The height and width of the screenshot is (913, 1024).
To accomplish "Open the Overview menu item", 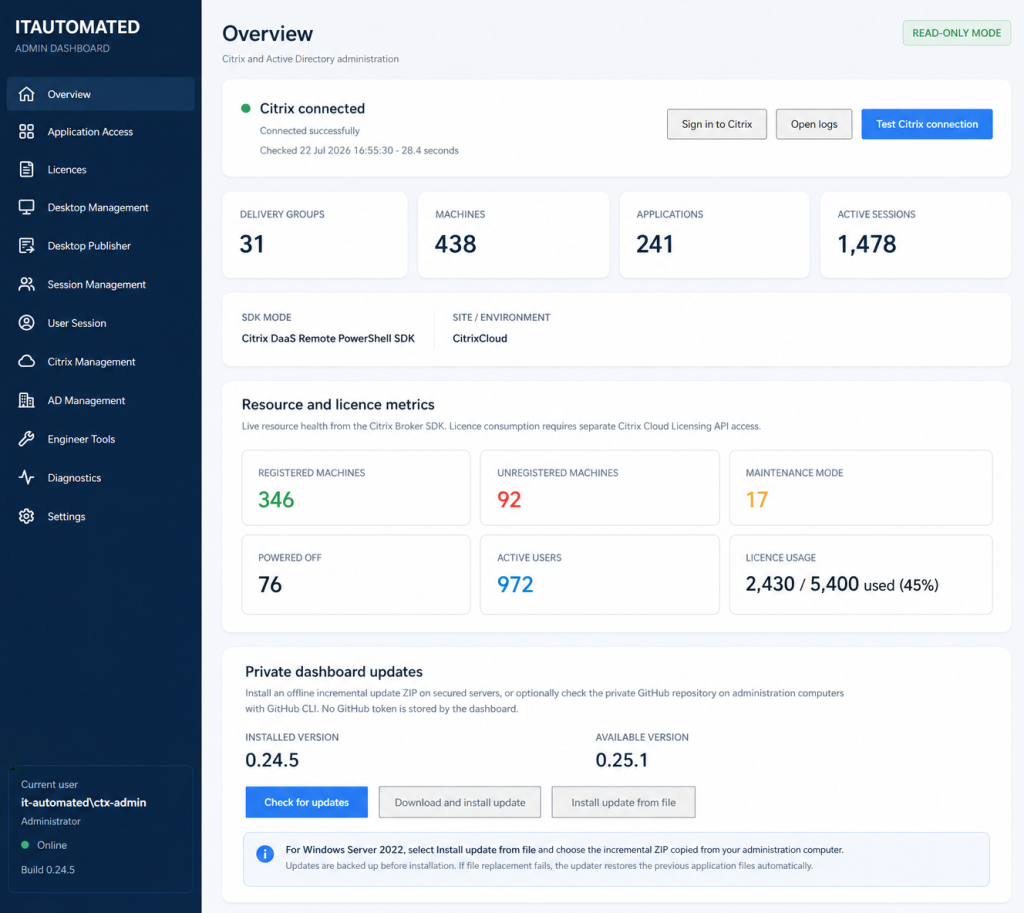I will point(101,94).
